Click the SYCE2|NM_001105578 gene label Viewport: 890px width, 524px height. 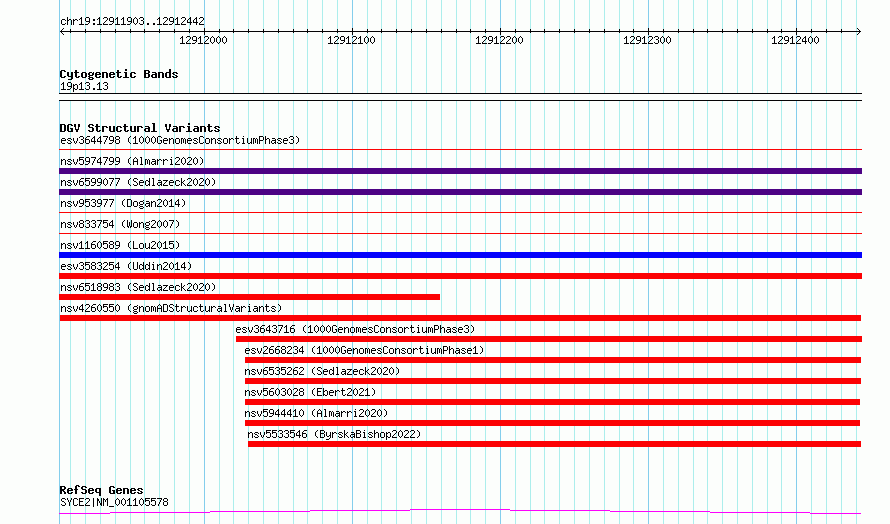tap(114, 502)
